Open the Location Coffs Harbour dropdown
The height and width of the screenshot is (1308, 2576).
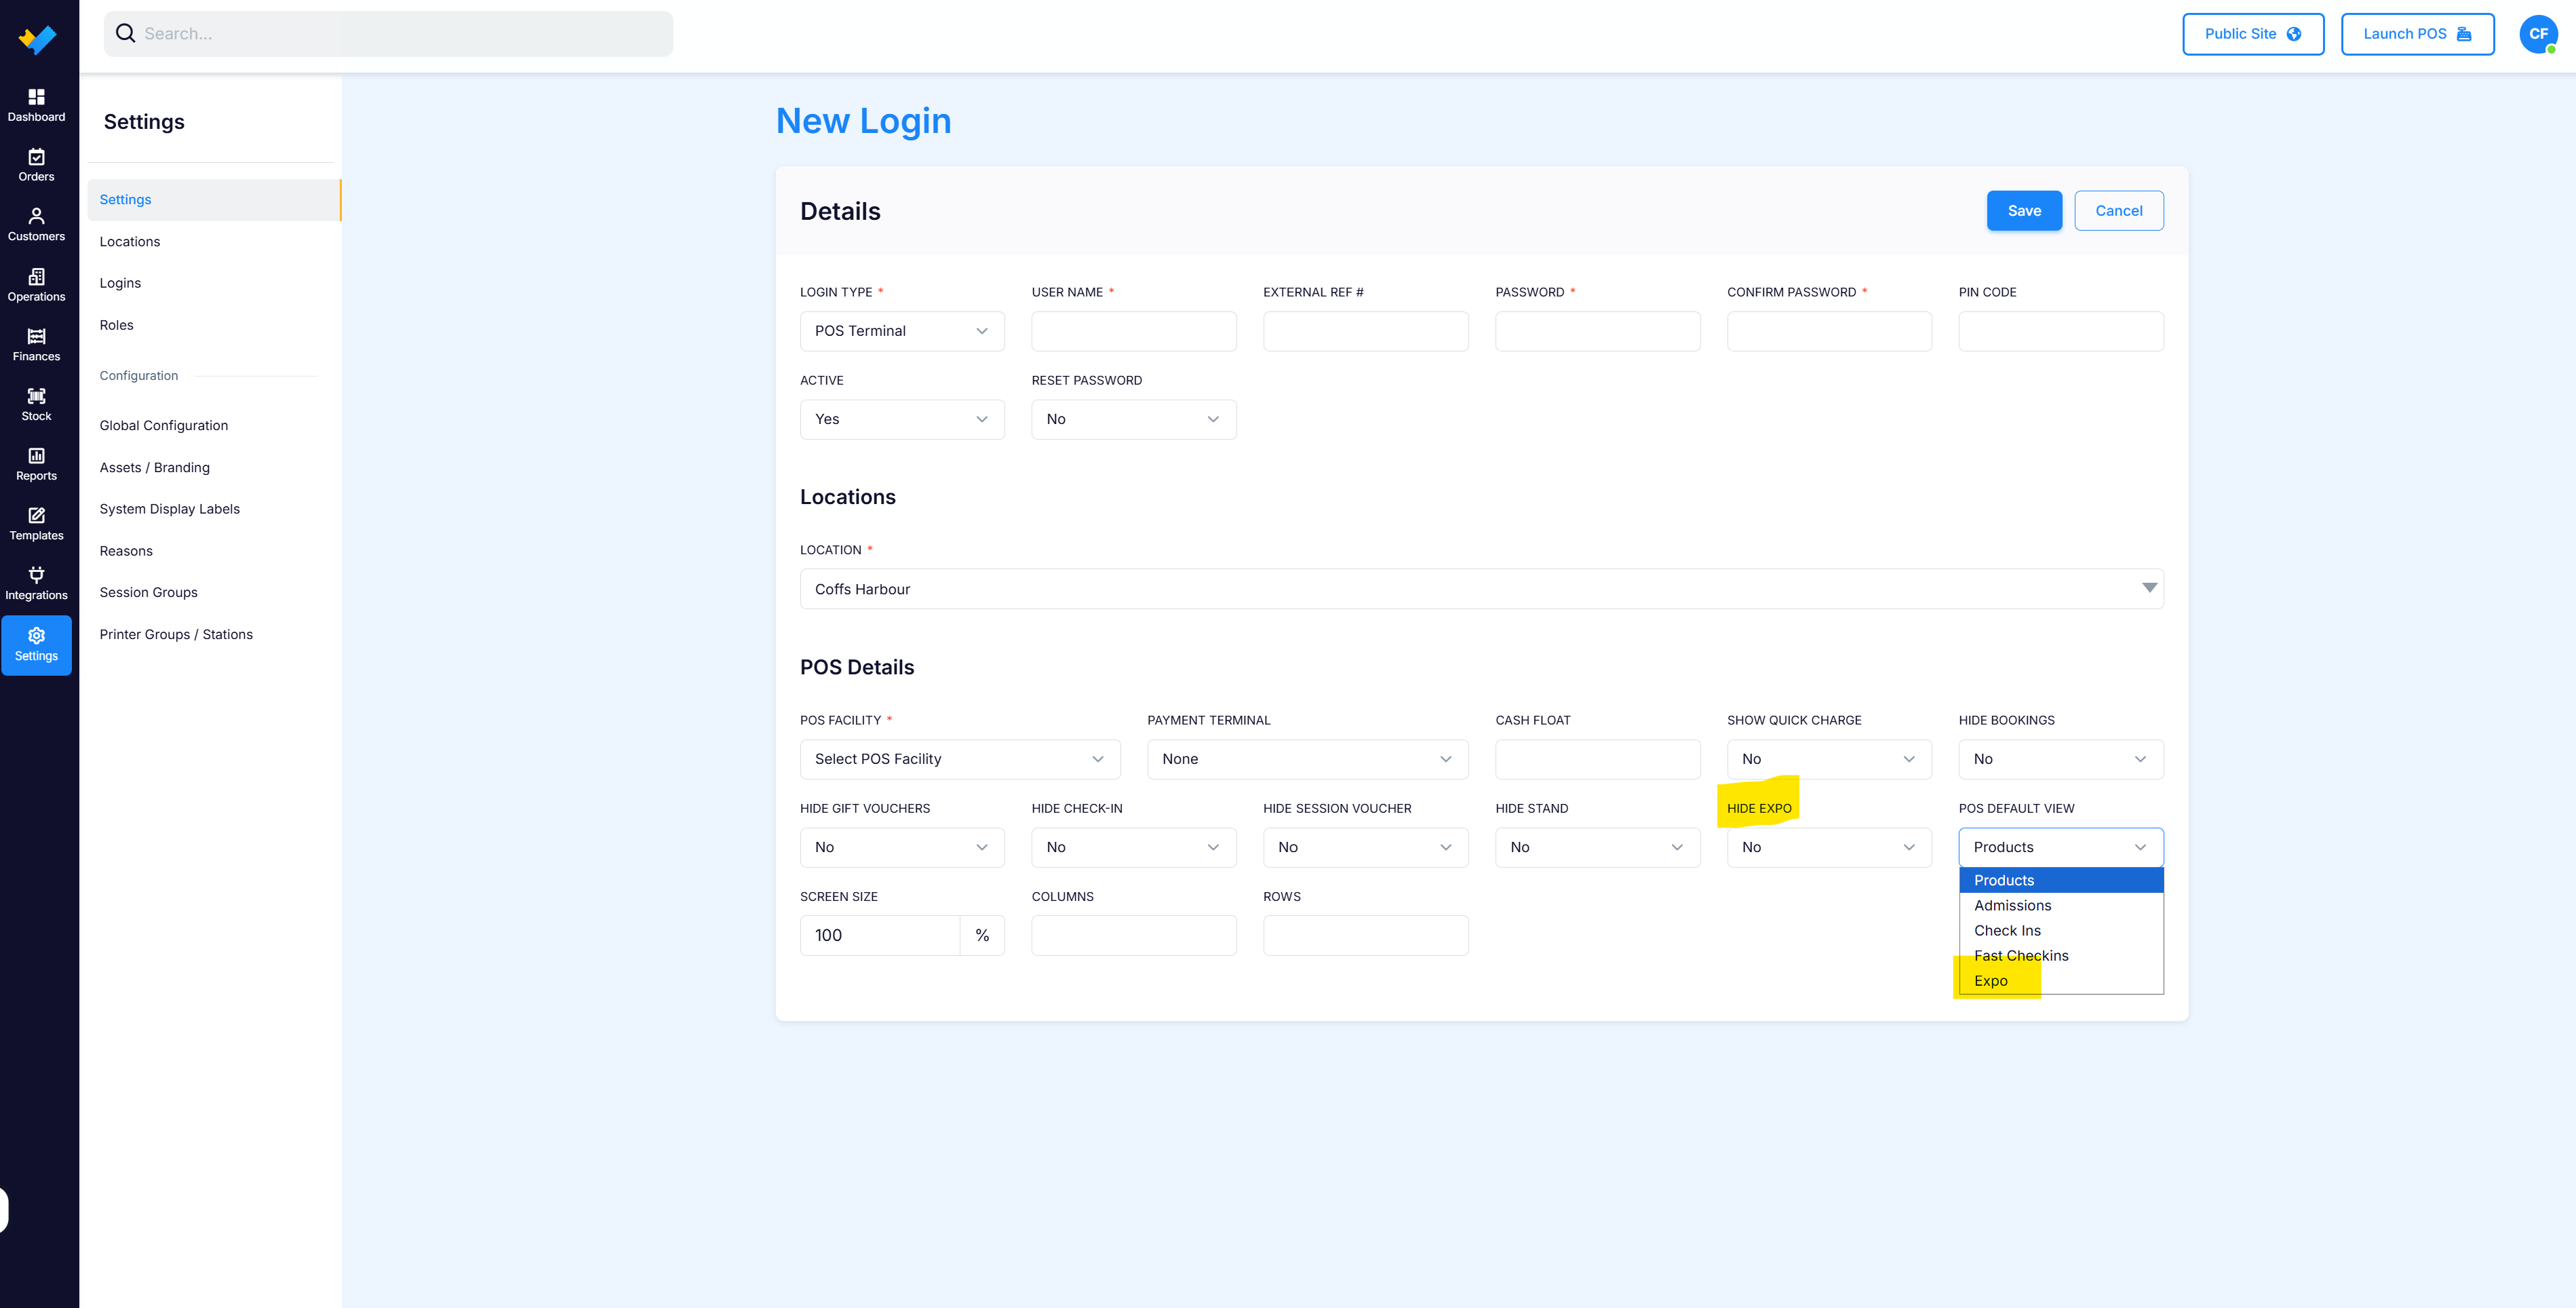(1481, 589)
